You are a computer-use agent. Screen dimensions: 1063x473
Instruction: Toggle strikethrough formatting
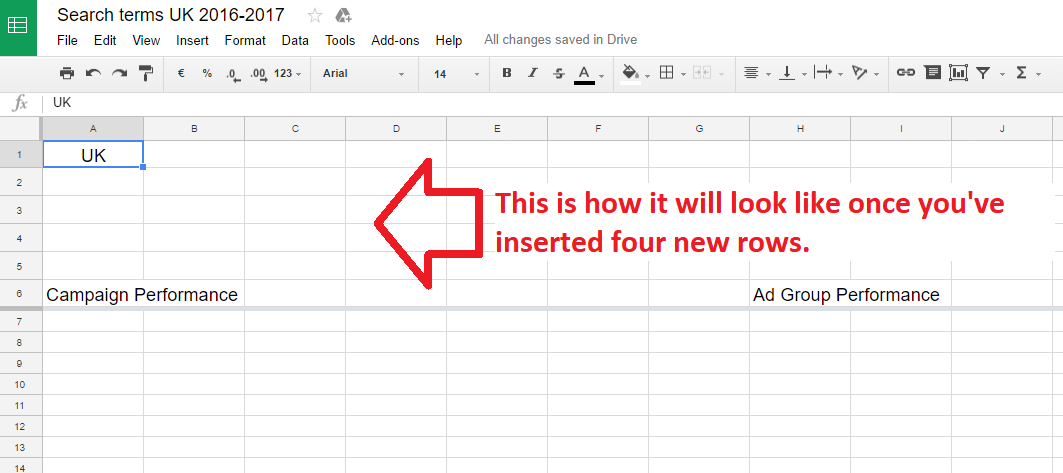[x=559, y=73]
